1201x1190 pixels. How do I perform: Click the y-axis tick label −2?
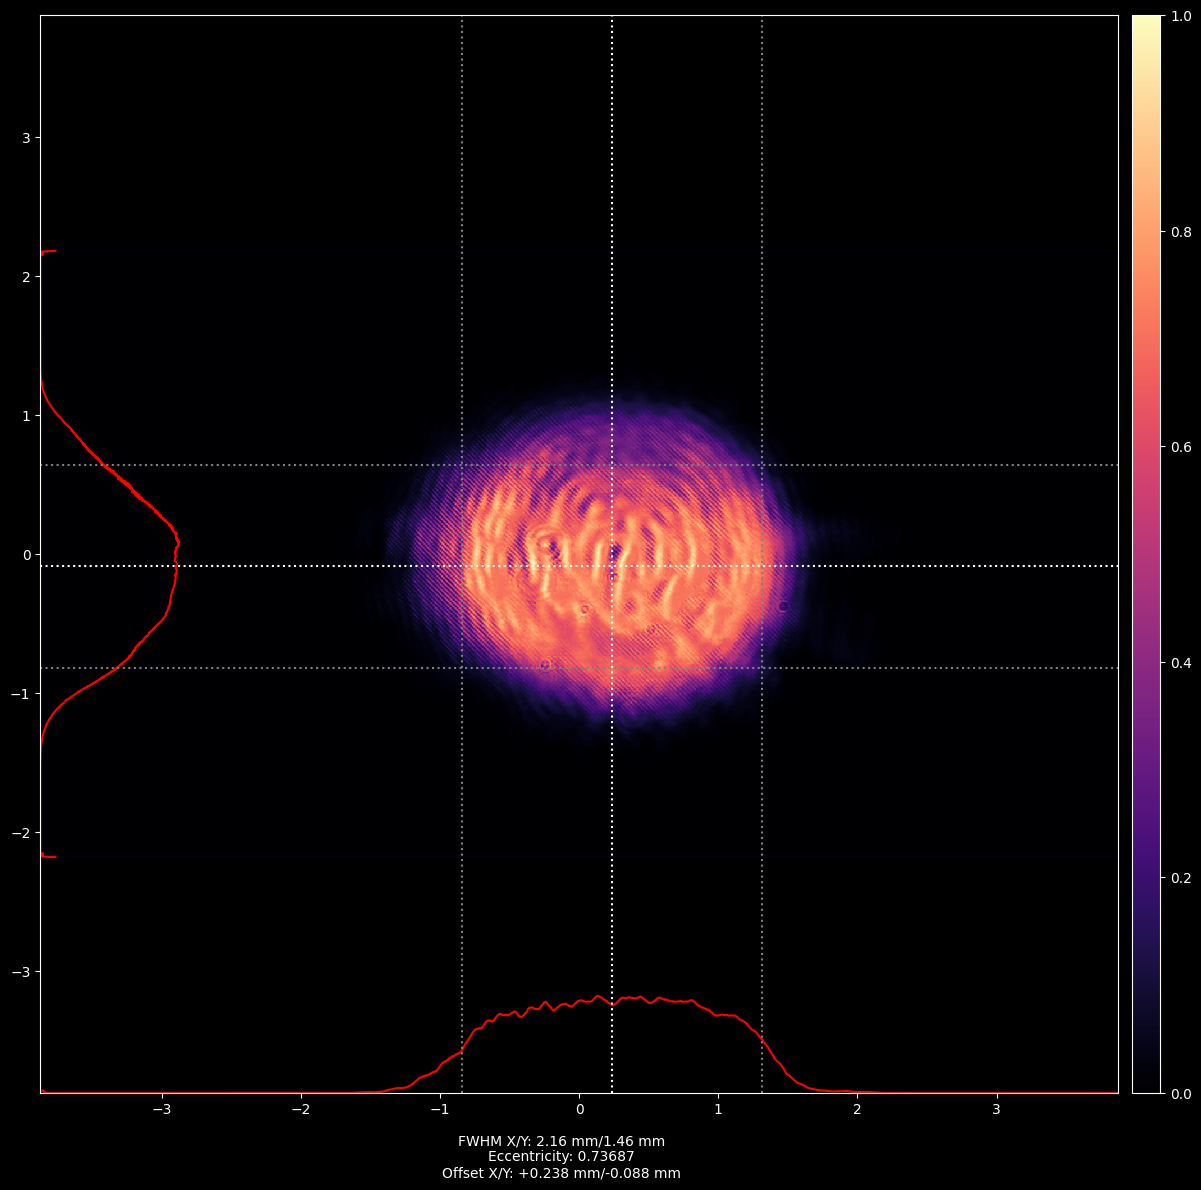tap(23, 833)
